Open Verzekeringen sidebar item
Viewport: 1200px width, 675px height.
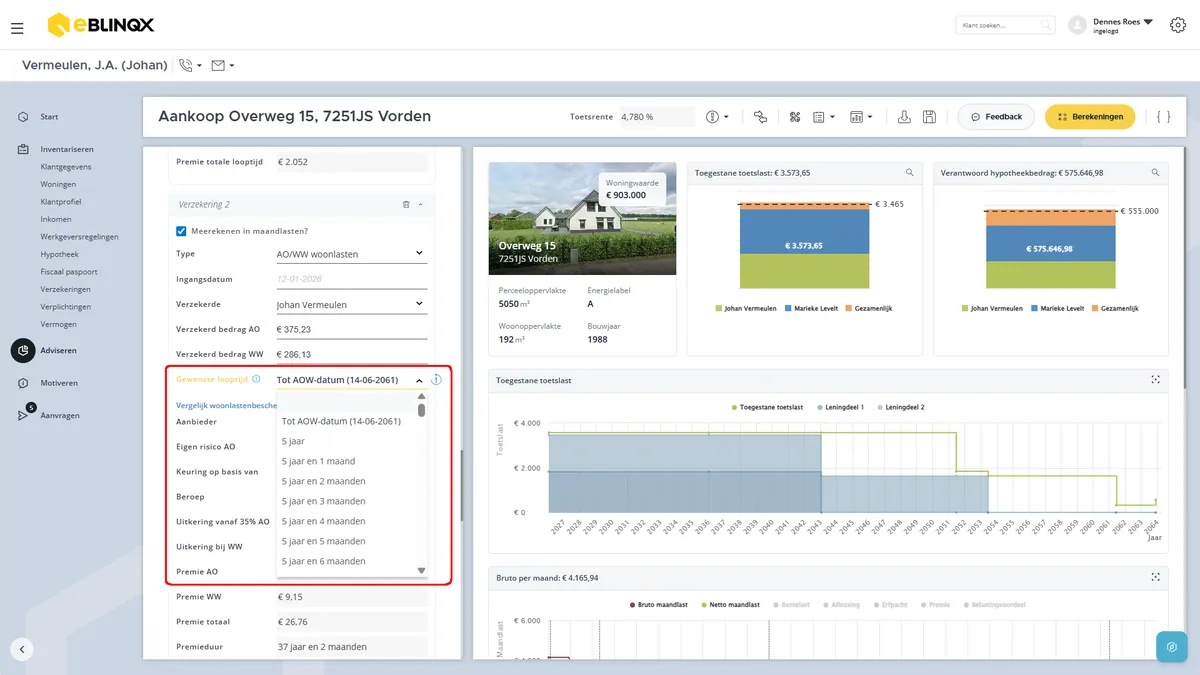click(x=66, y=289)
